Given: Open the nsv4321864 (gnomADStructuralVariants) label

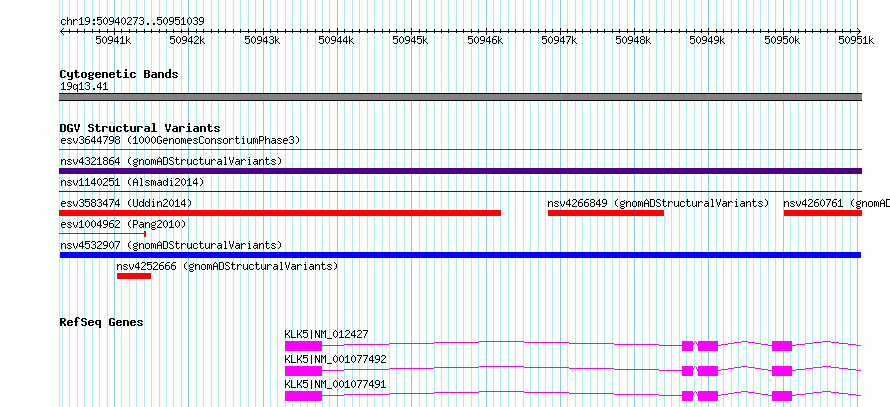Looking at the screenshot, I should tap(171, 161).
